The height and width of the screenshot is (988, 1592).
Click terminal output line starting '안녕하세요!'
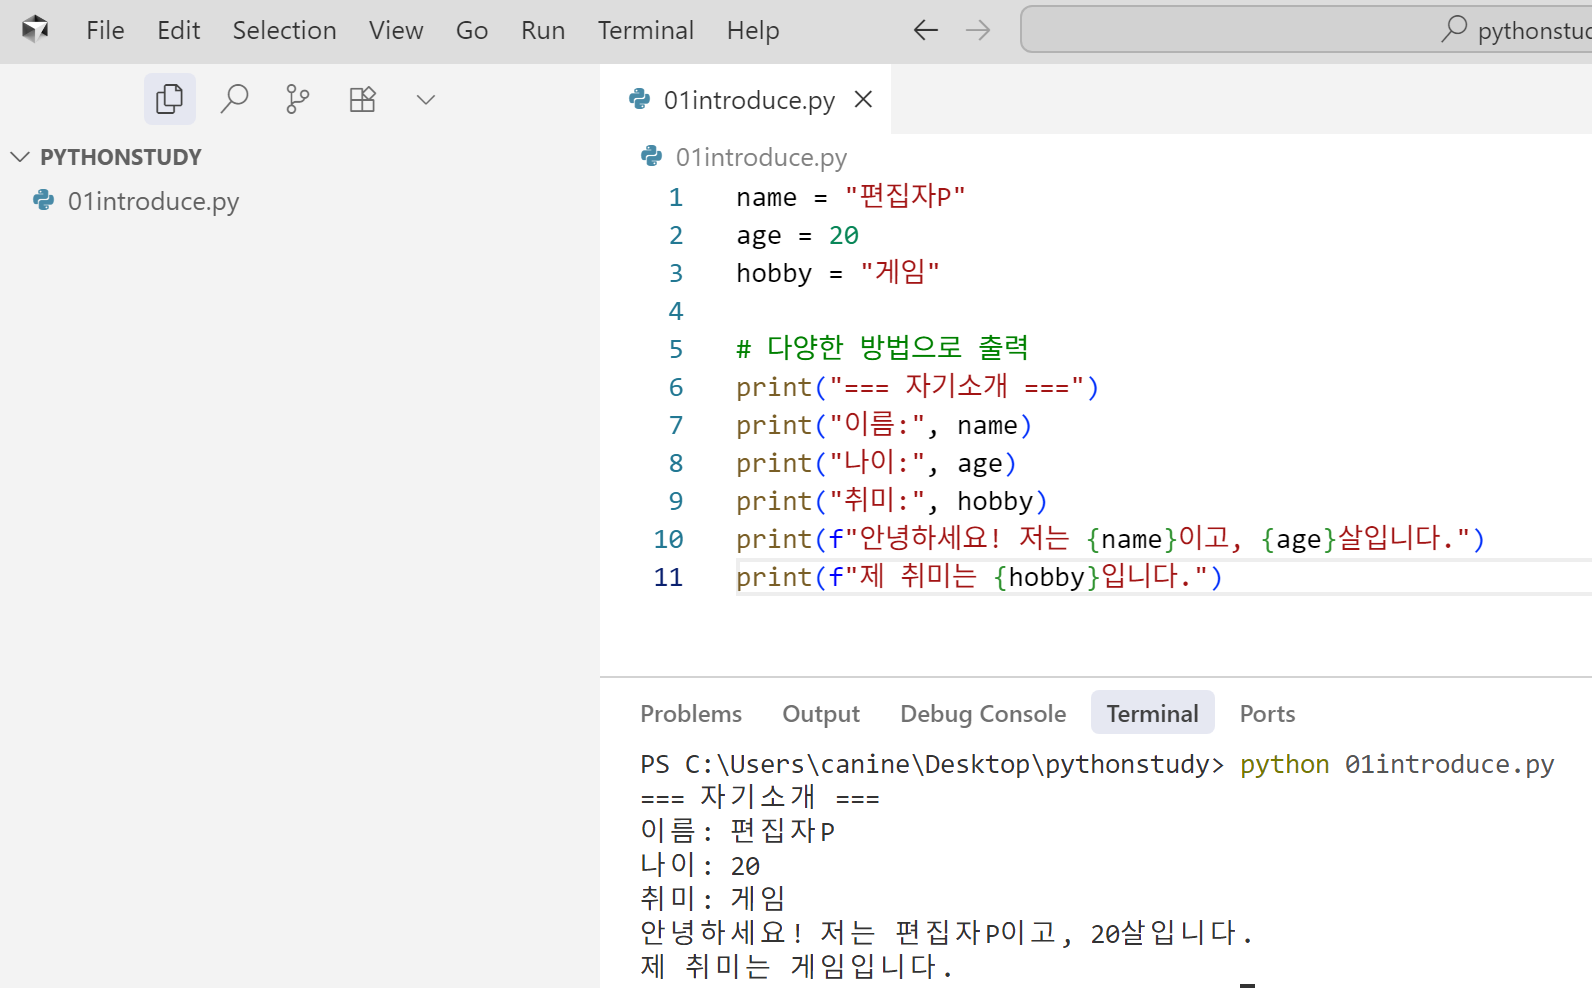tap(946, 932)
